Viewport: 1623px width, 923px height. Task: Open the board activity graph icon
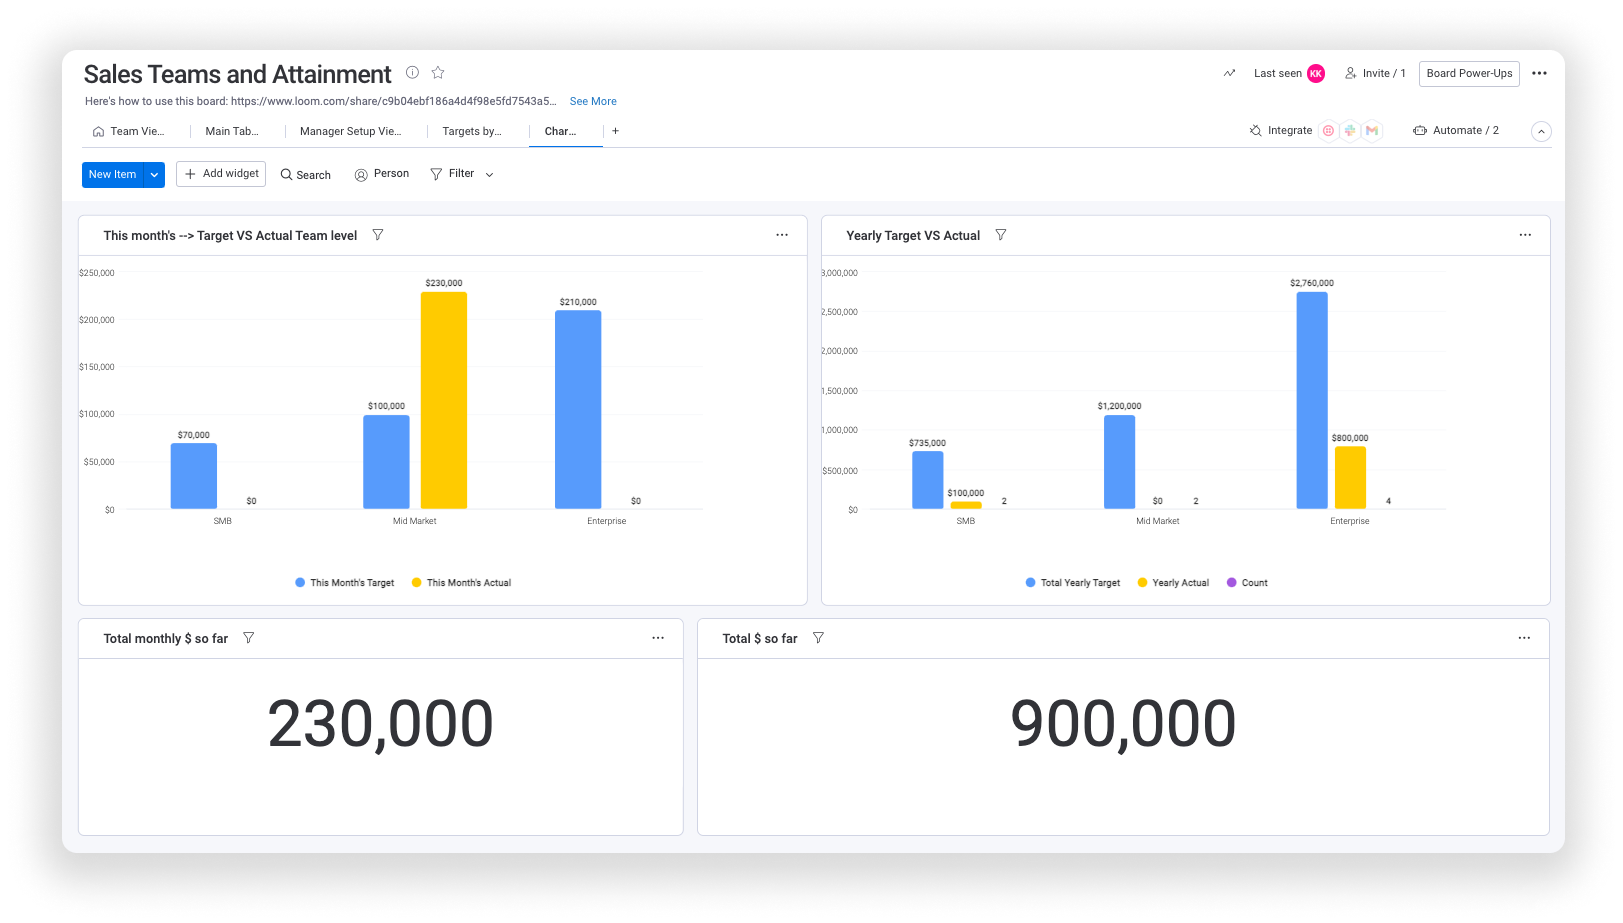click(x=1229, y=72)
